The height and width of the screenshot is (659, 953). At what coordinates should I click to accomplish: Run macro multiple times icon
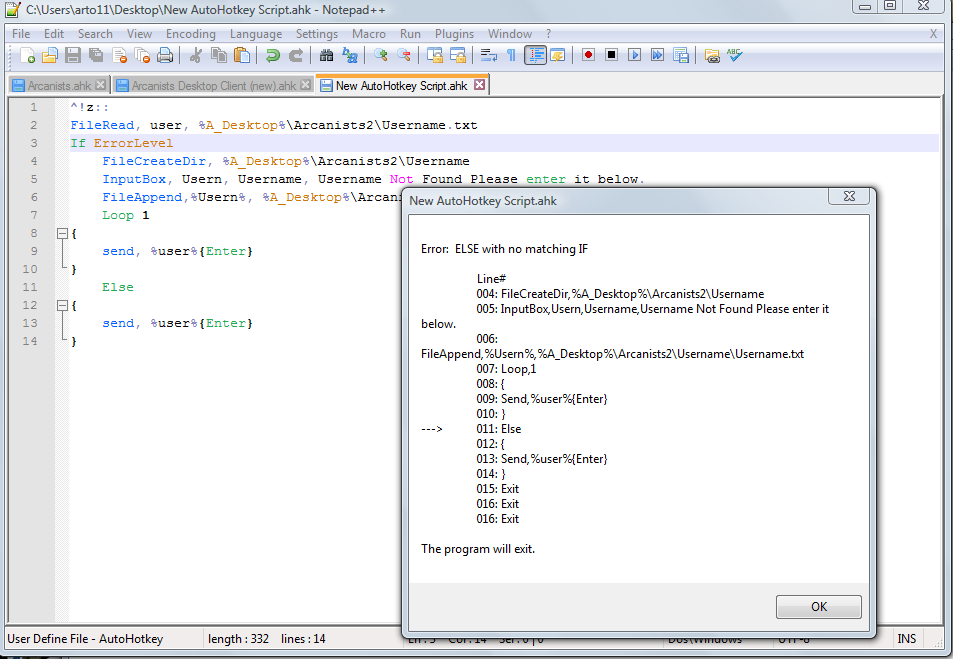tap(658, 55)
